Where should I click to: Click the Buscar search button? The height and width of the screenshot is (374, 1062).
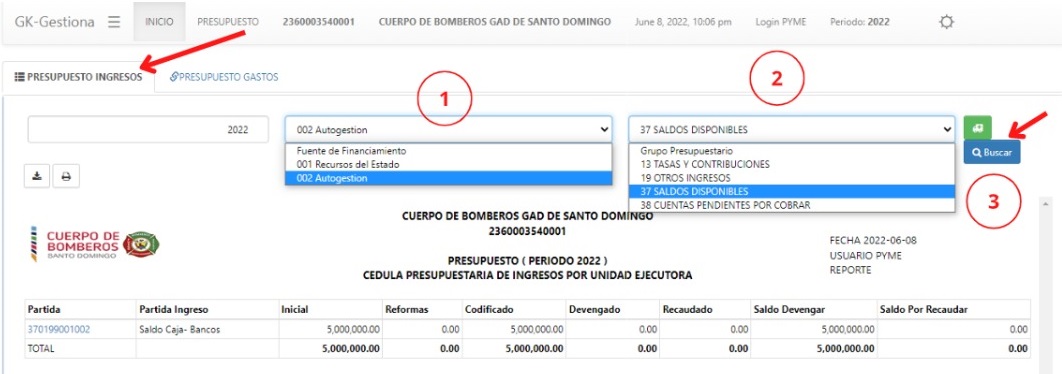992,152
